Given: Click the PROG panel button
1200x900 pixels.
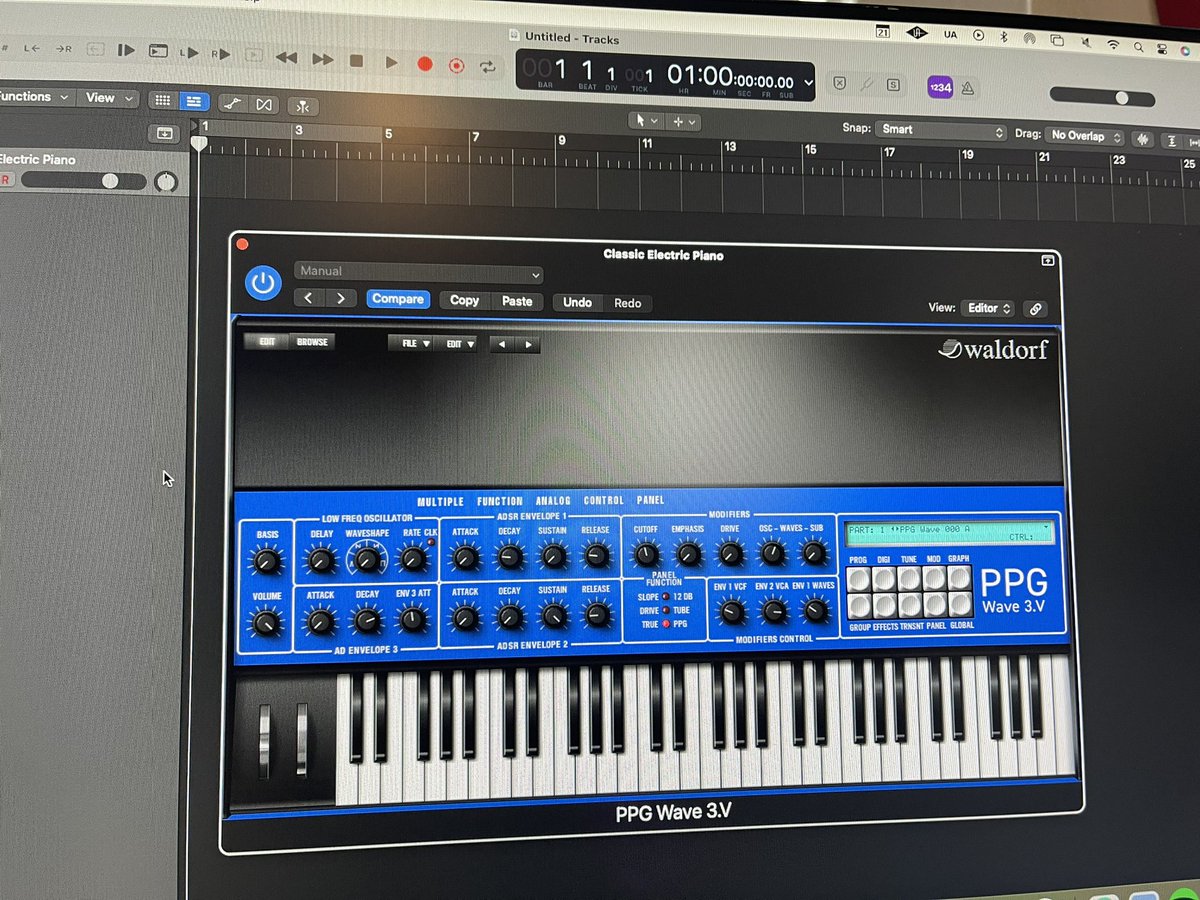Looking at the screenshot, I should pos(859,578).
